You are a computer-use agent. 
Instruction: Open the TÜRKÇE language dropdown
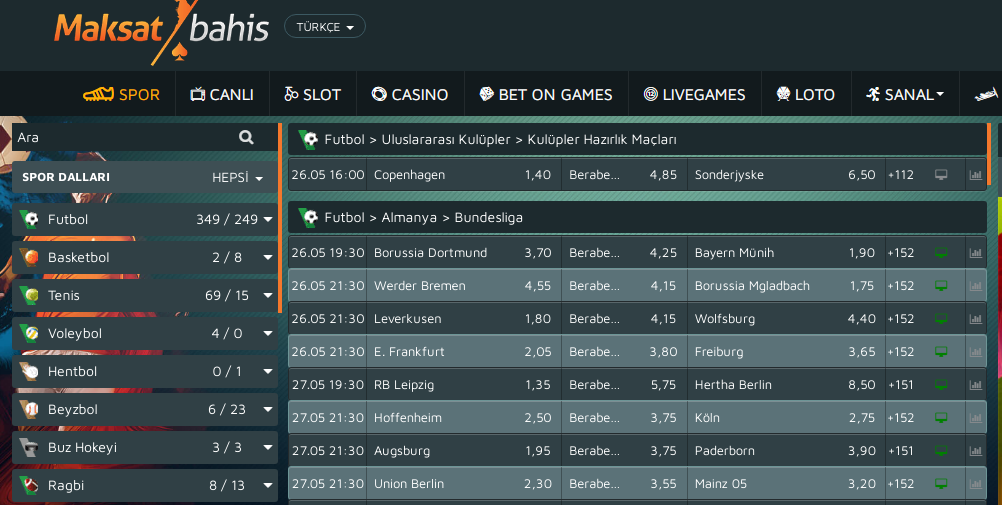coord(325,27)
